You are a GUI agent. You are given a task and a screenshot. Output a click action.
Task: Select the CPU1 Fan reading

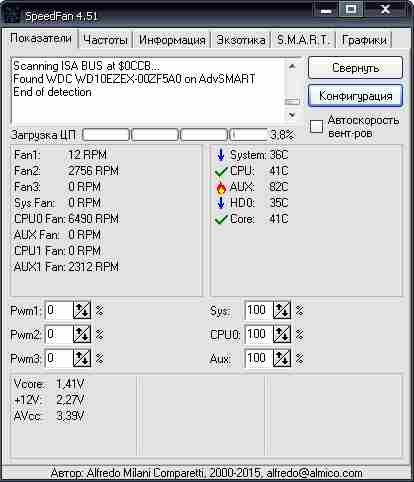click(x=57, y=251)
